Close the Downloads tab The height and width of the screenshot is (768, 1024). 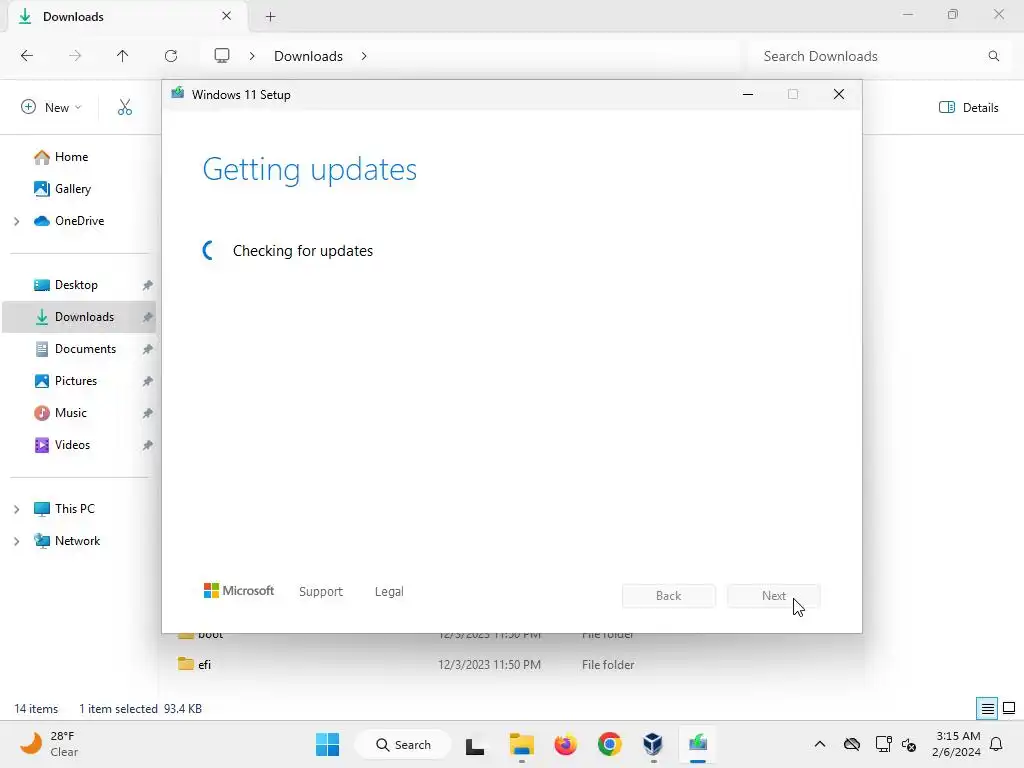click(x=227, y=16)
